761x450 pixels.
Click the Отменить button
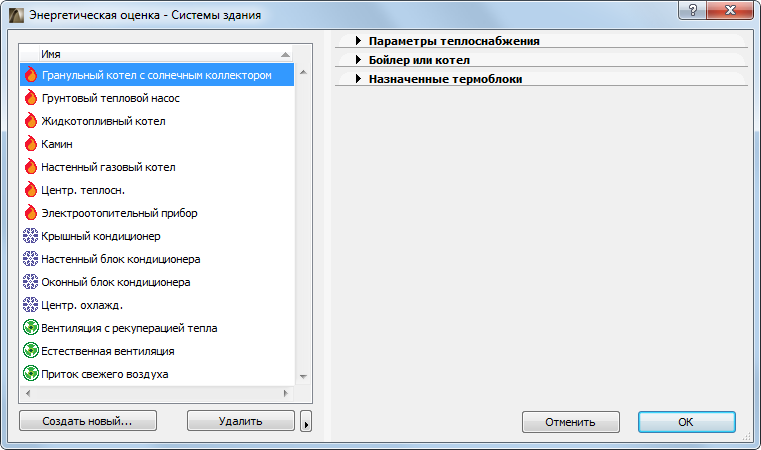pyautogui.click(x=570, y=422)
